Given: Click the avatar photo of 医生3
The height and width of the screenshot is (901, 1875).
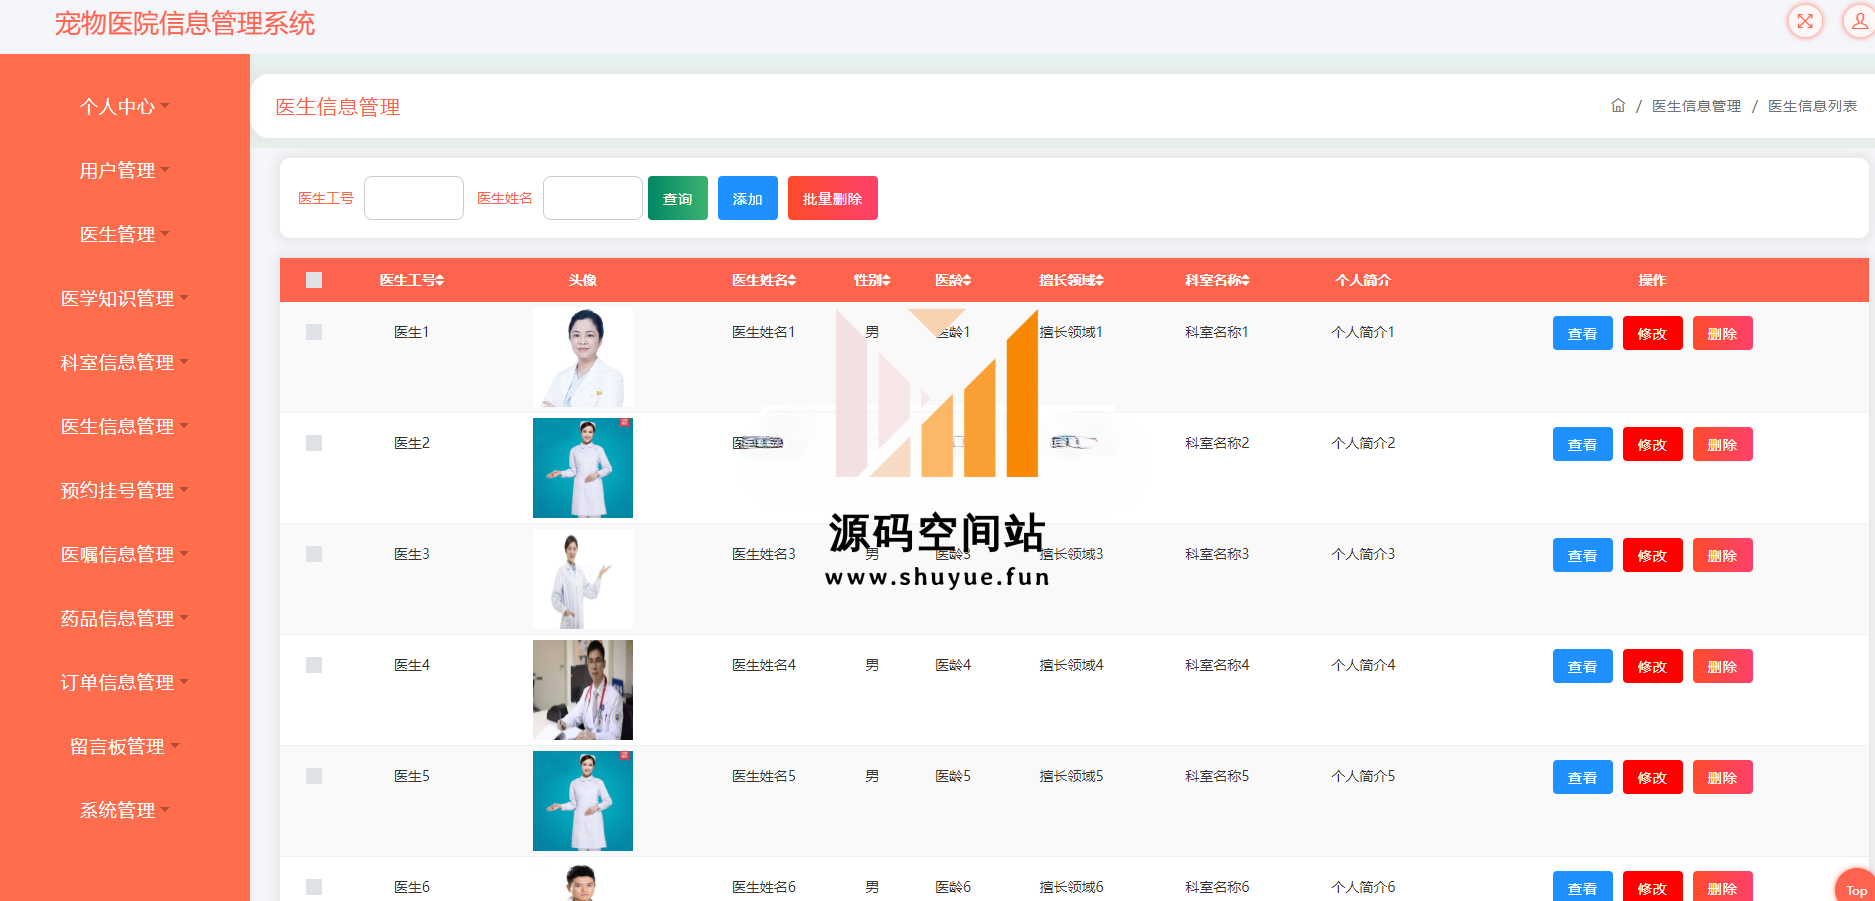Looking at the screenshot, I should [x=583, y=579].
